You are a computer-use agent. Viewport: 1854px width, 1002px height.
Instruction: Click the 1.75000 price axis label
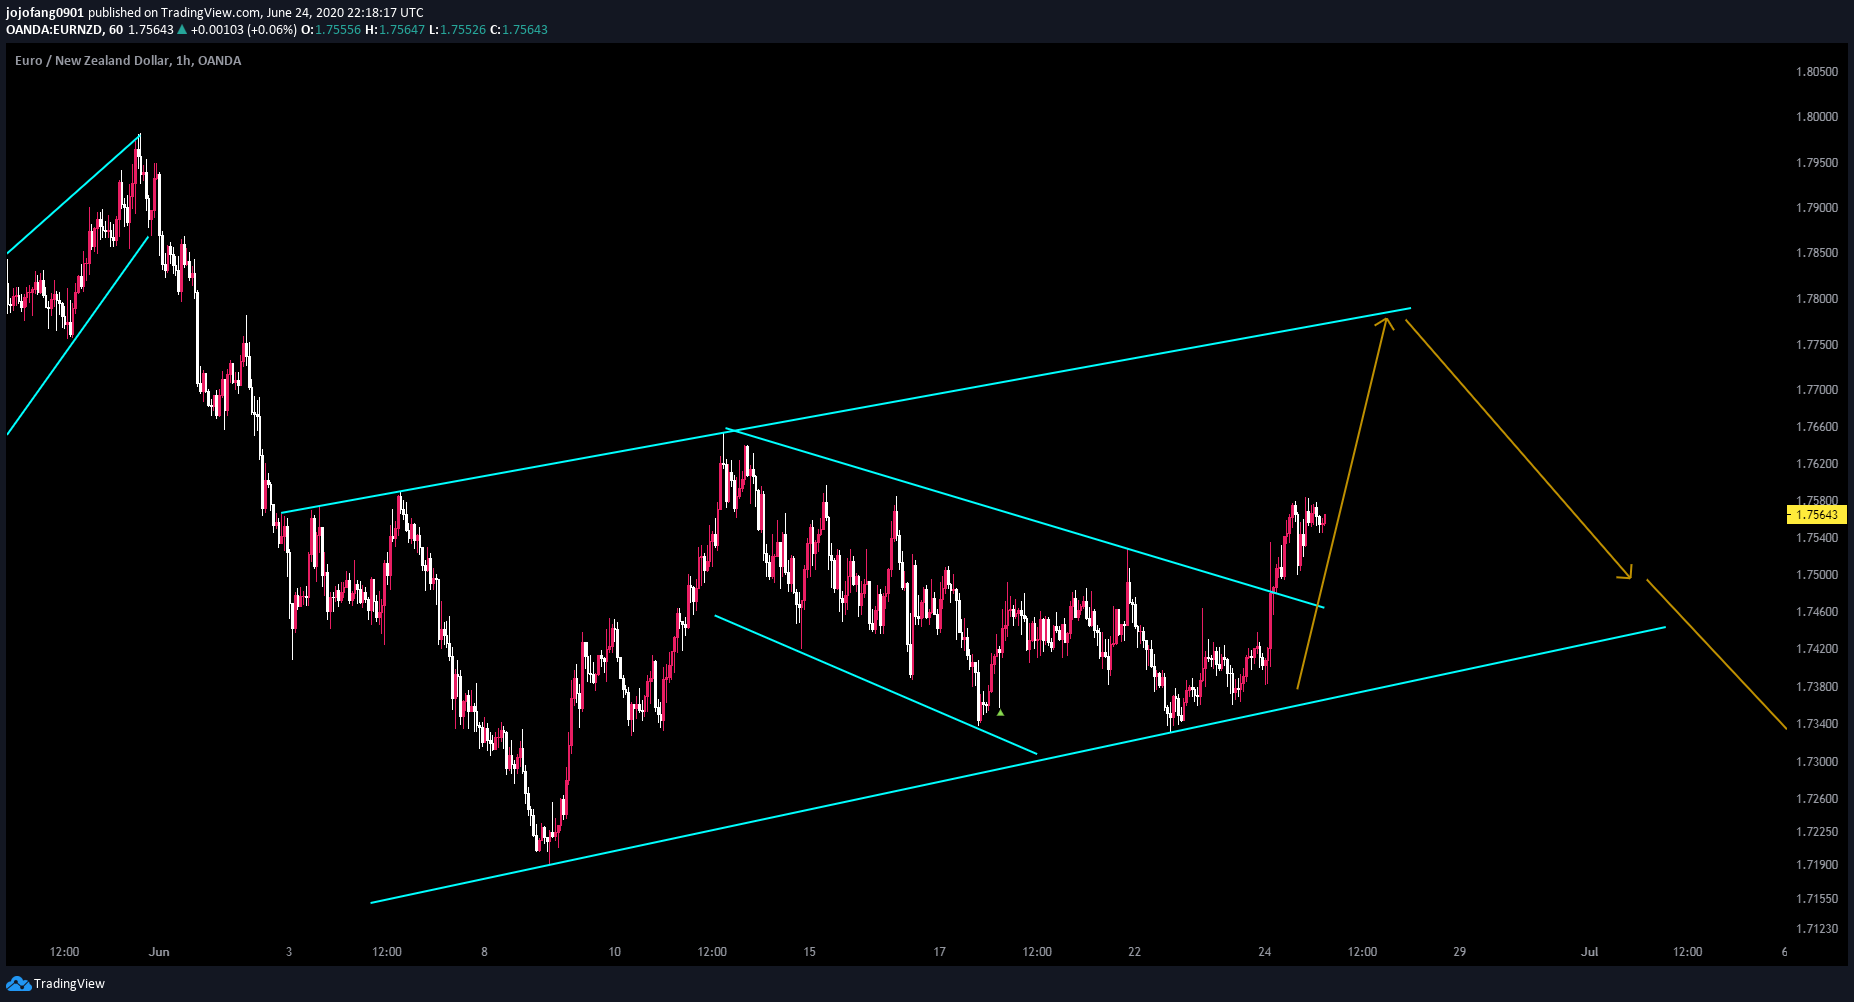pos(1817,575)
